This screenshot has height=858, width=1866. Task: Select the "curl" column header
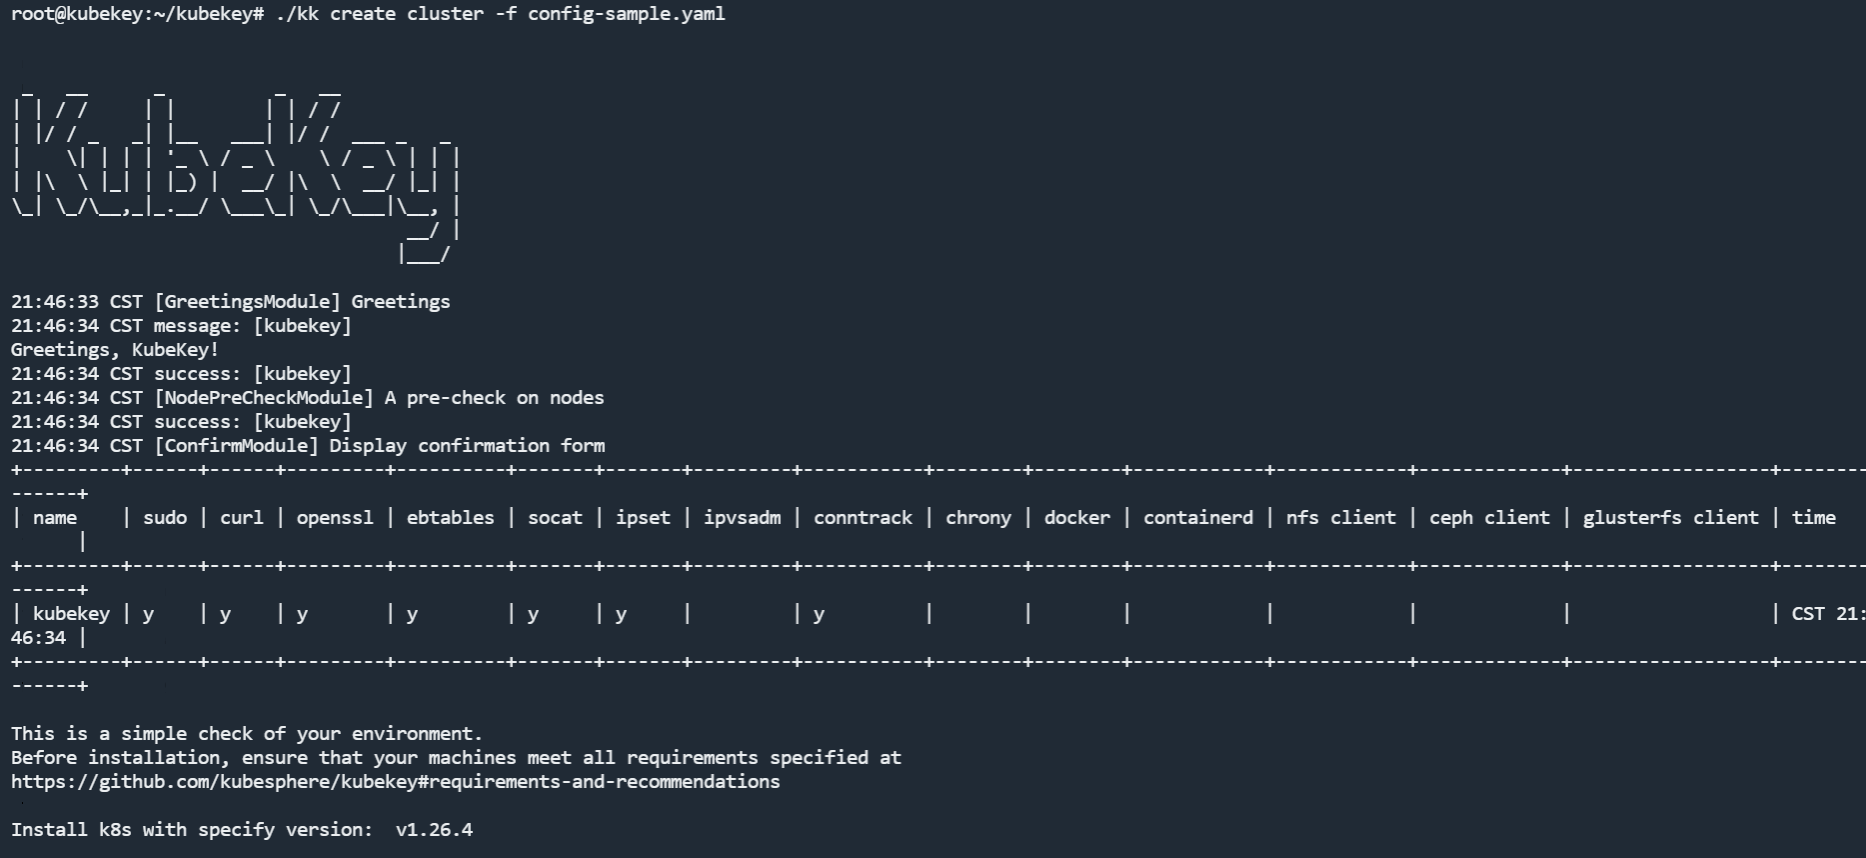click(242, 518)
